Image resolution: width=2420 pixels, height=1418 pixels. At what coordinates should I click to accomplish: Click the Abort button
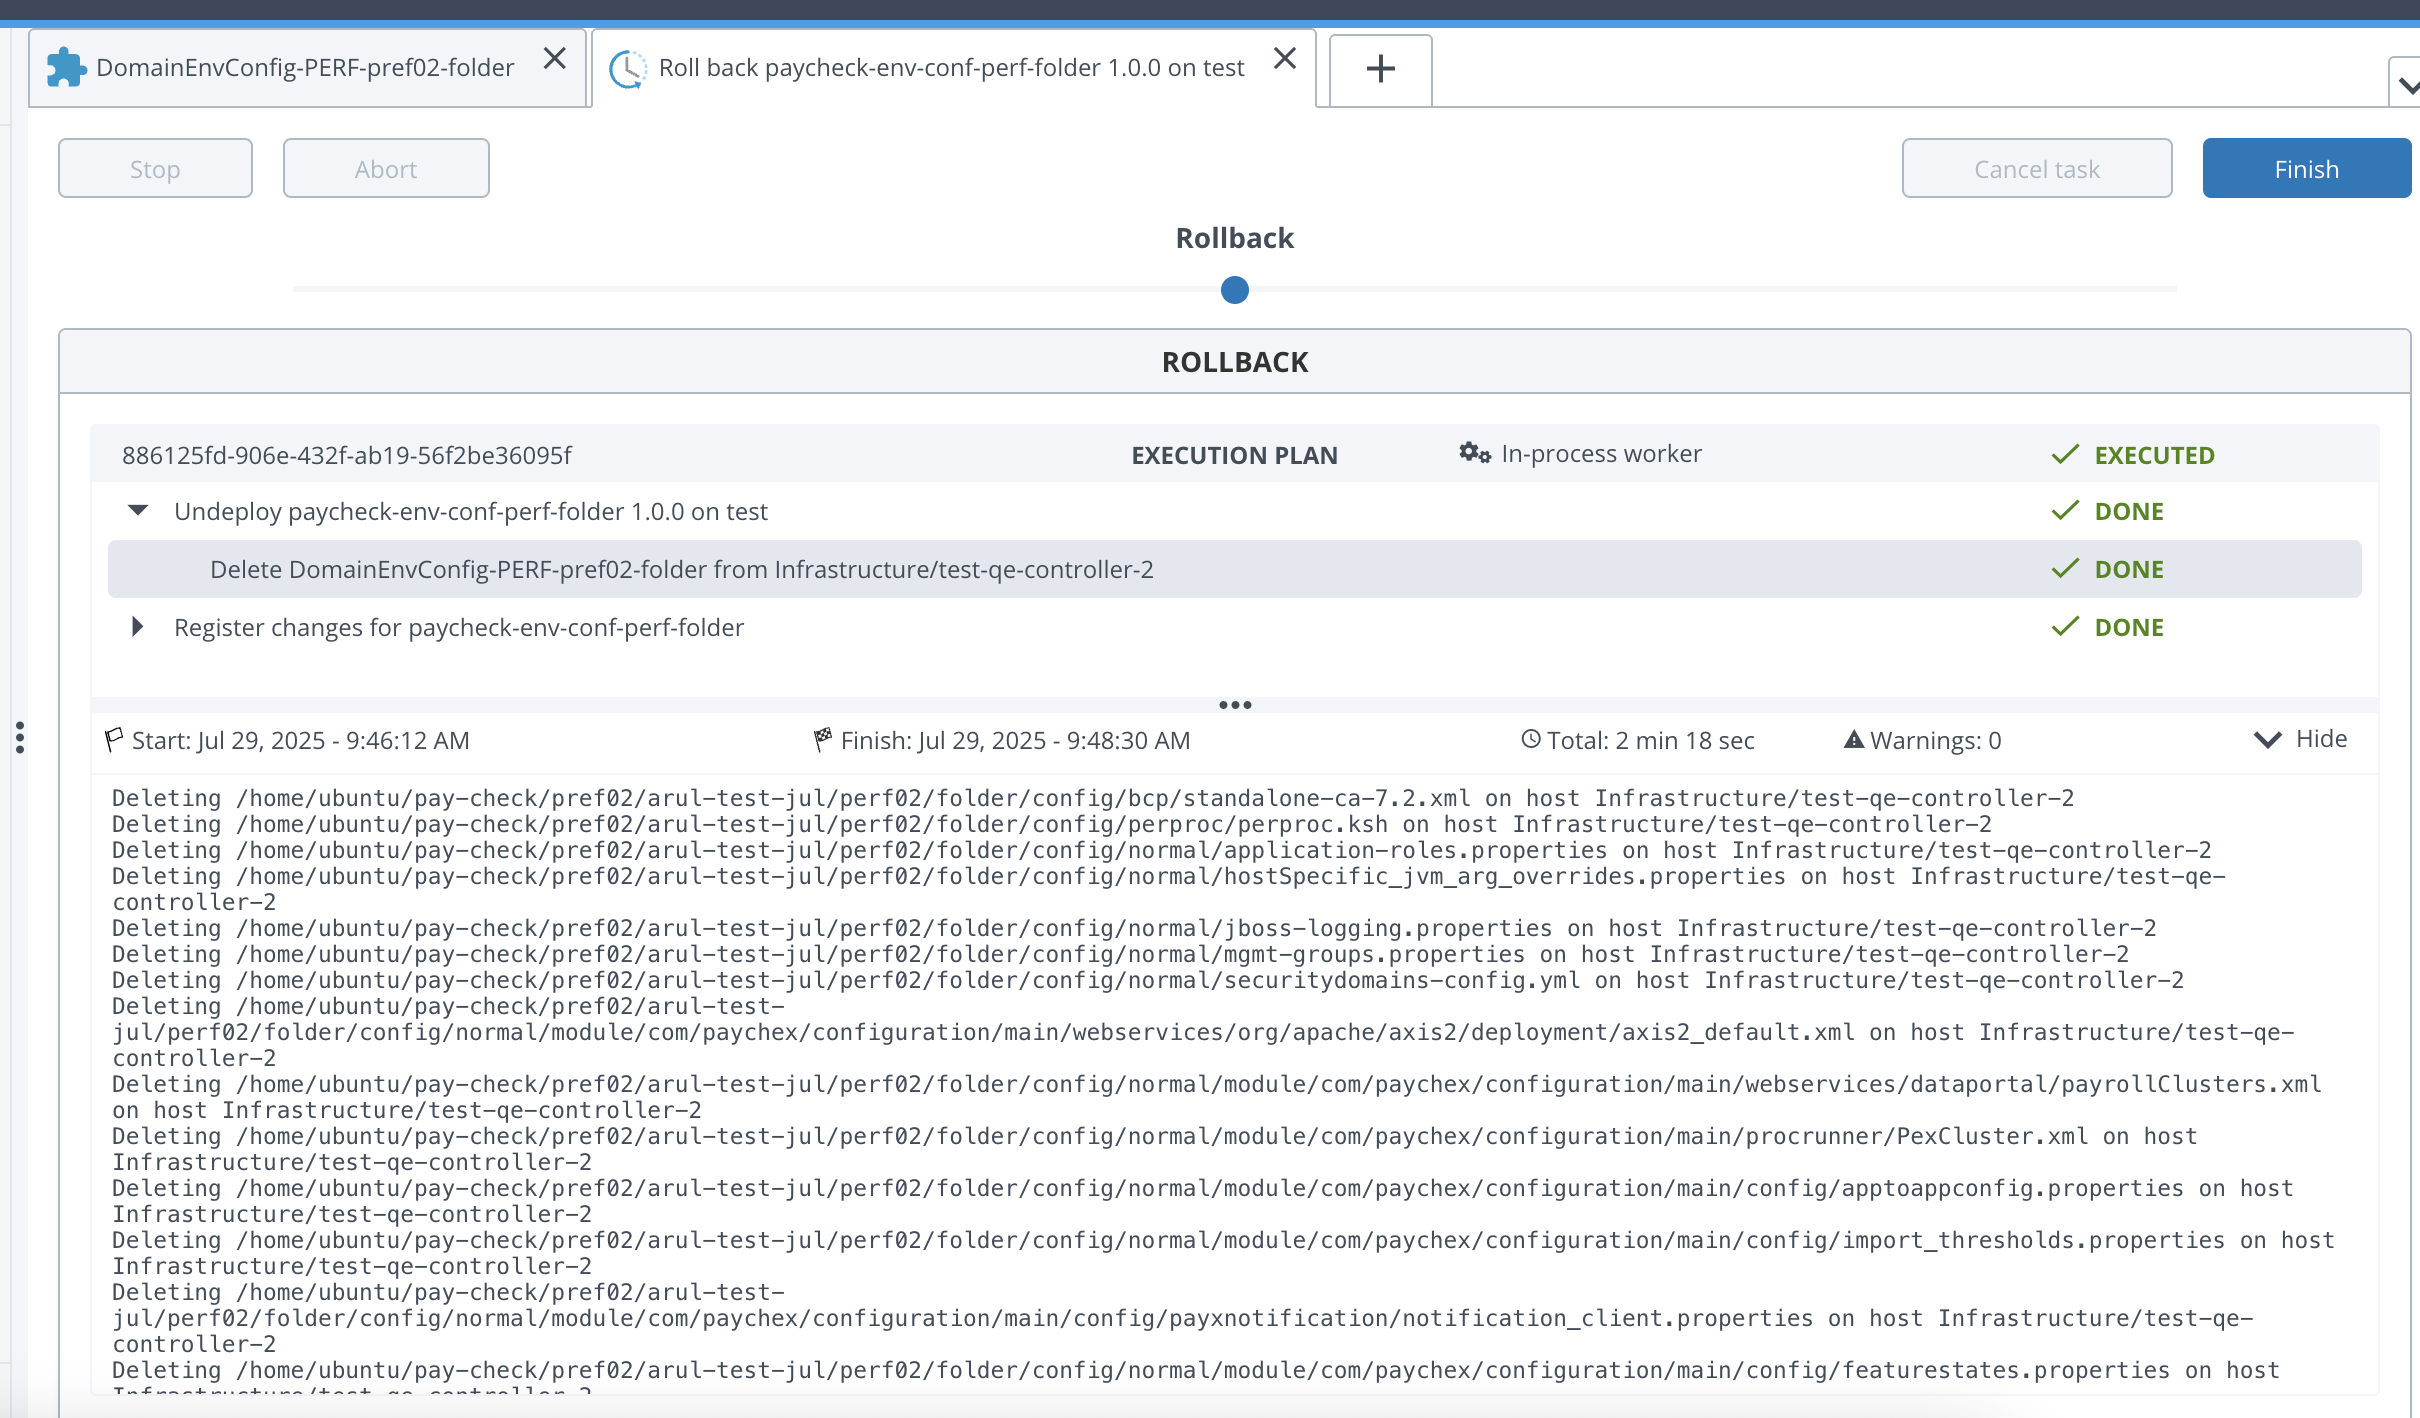pos(386,169)
